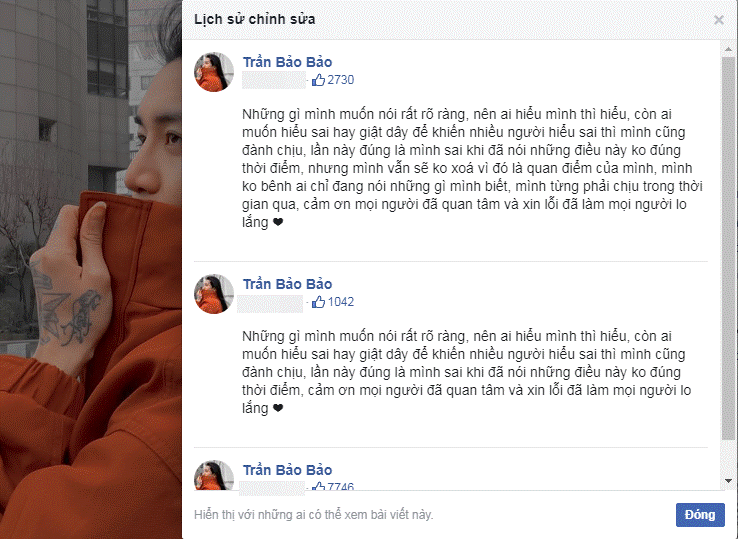Open second Trần Bảo Bảo name link

point(287,284)
